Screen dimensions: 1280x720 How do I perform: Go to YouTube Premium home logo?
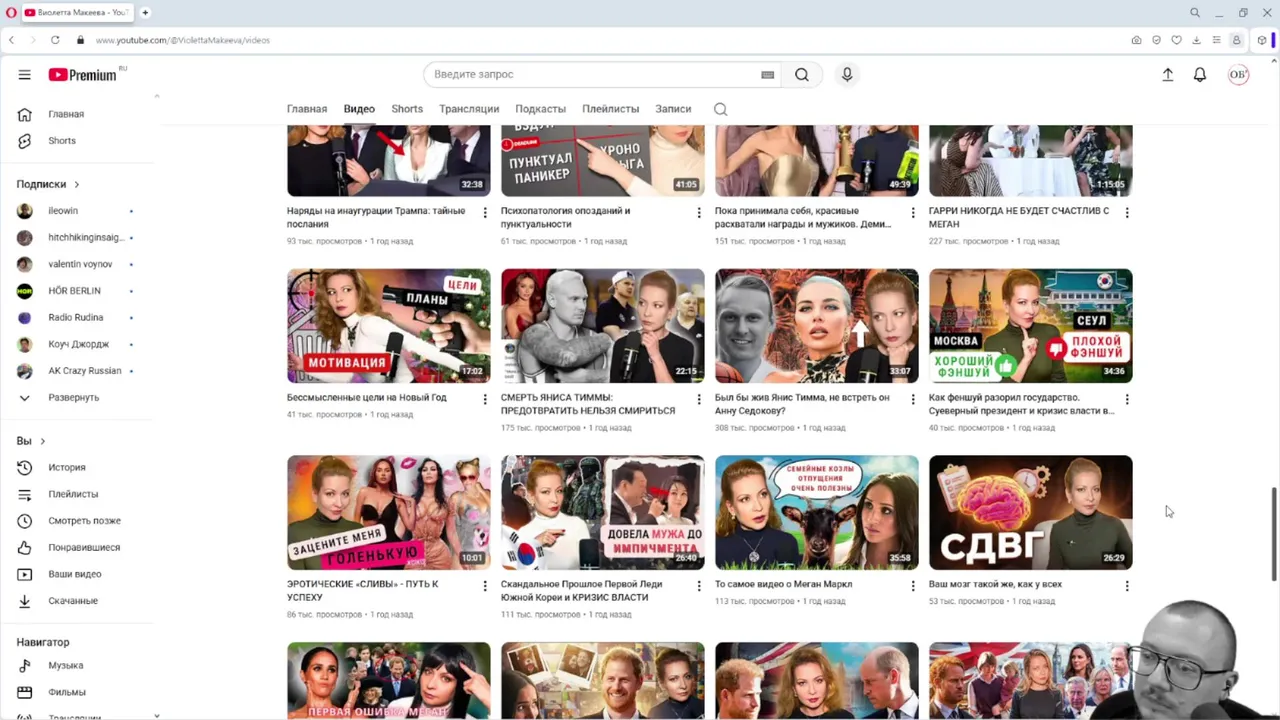point(83,75)
